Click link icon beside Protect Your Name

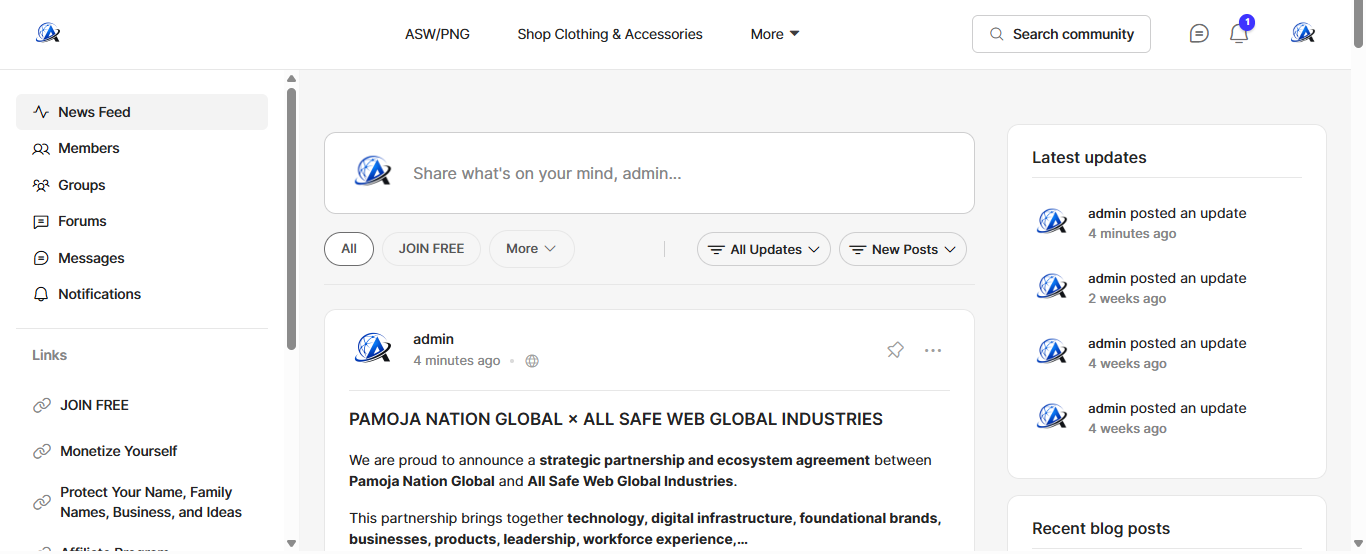tap(42, 502)
